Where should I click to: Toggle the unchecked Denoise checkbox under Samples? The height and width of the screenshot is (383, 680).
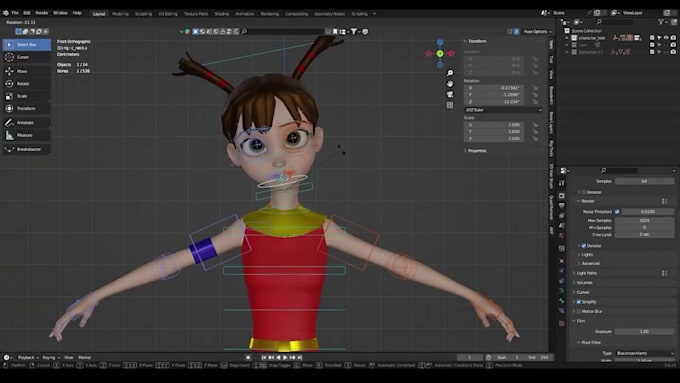tap(584, 192)
